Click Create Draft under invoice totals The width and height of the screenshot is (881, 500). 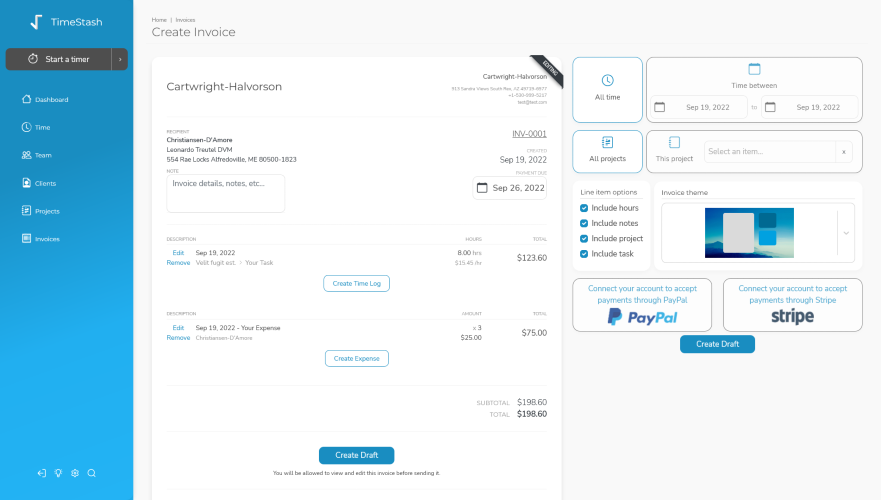click(356, 455)
